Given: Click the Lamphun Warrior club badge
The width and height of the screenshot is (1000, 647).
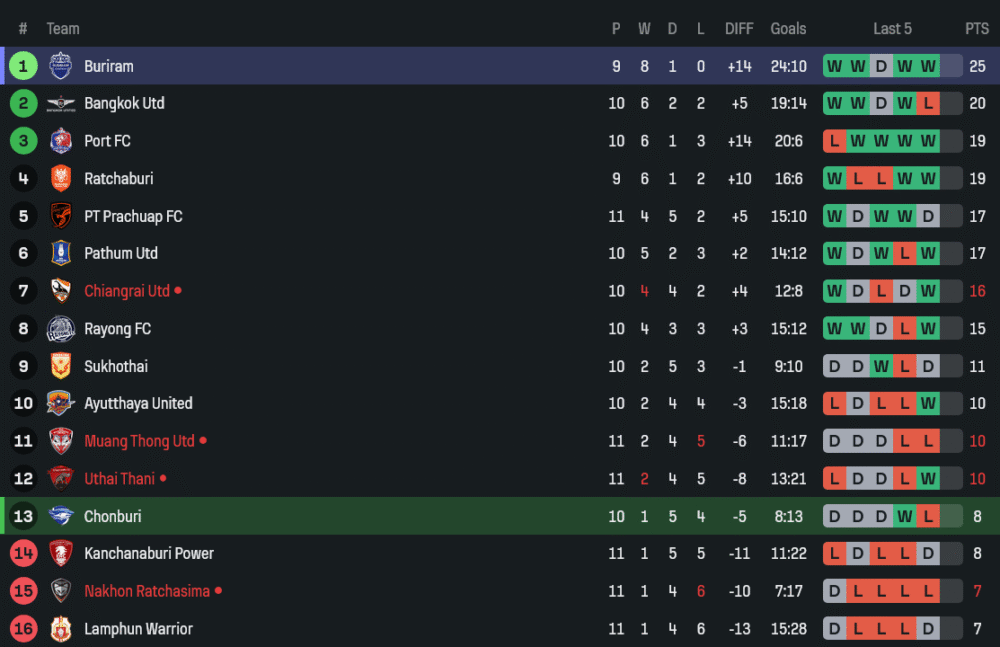Looking at the screenshot, I should tap(61, 629).
